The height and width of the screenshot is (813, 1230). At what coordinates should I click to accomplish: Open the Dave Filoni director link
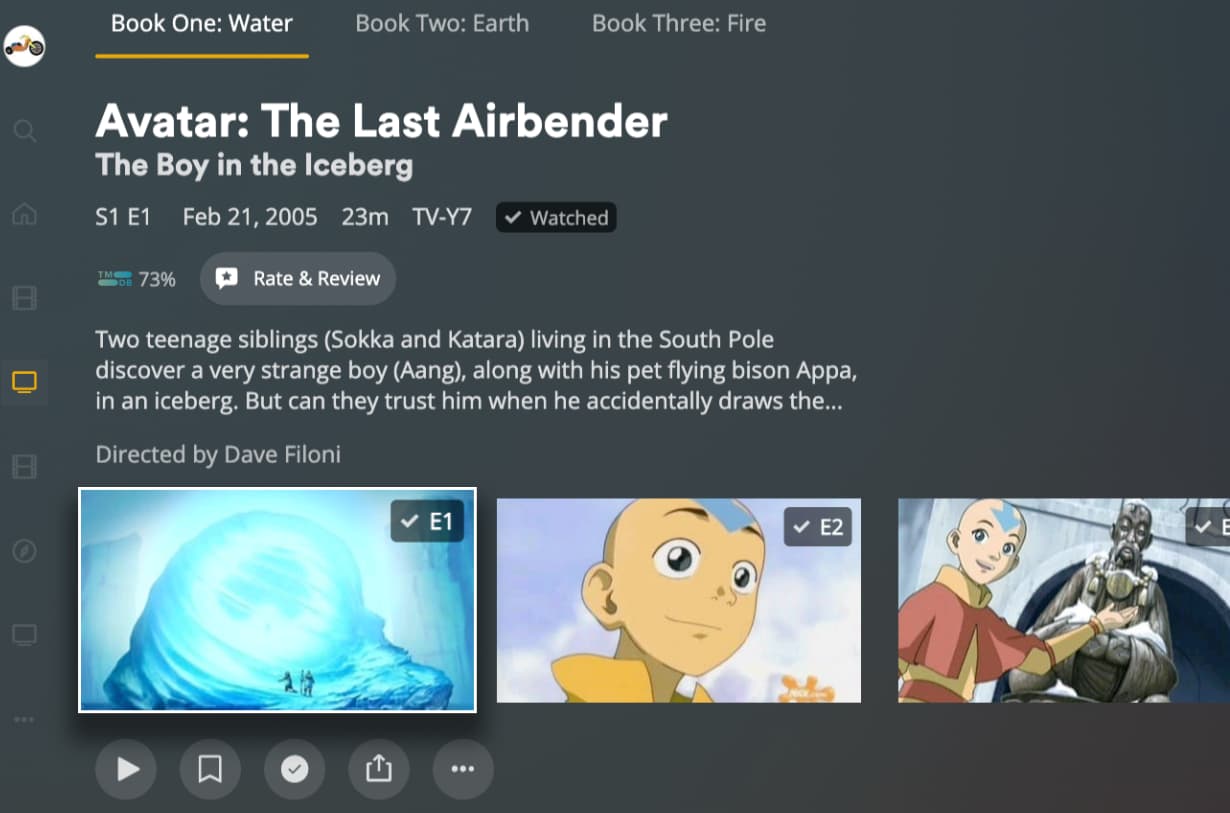(281, 455)
